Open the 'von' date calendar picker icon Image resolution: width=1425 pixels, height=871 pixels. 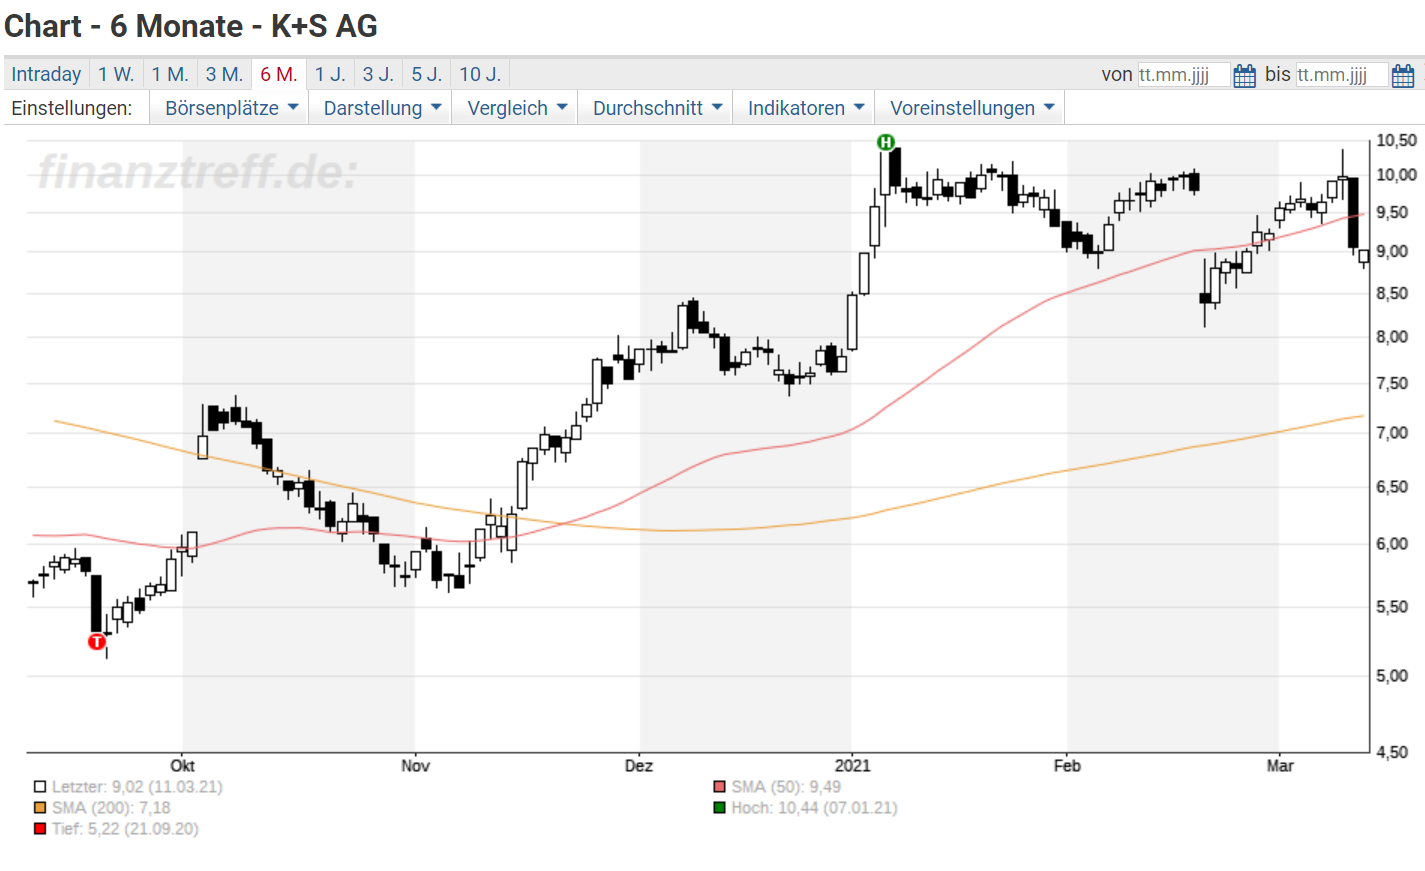tap(1244, 75)
